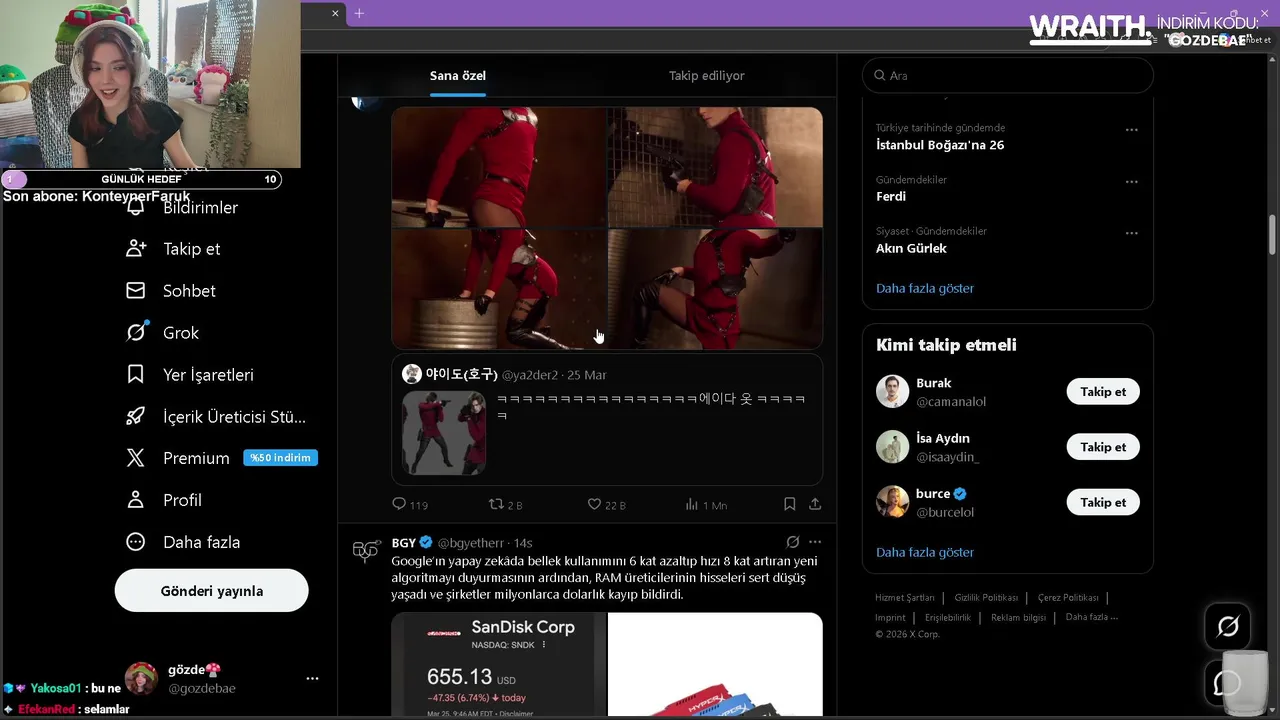Open Sohbet envelope icon
This screenshot has height=720, width=1280.
click(x=136, y=290)
